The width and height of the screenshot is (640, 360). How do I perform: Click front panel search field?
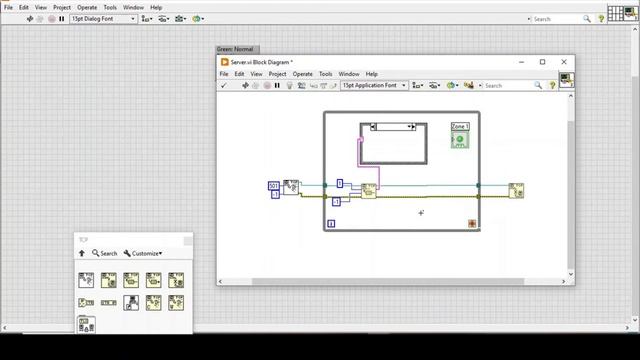(x=557, y=19)
